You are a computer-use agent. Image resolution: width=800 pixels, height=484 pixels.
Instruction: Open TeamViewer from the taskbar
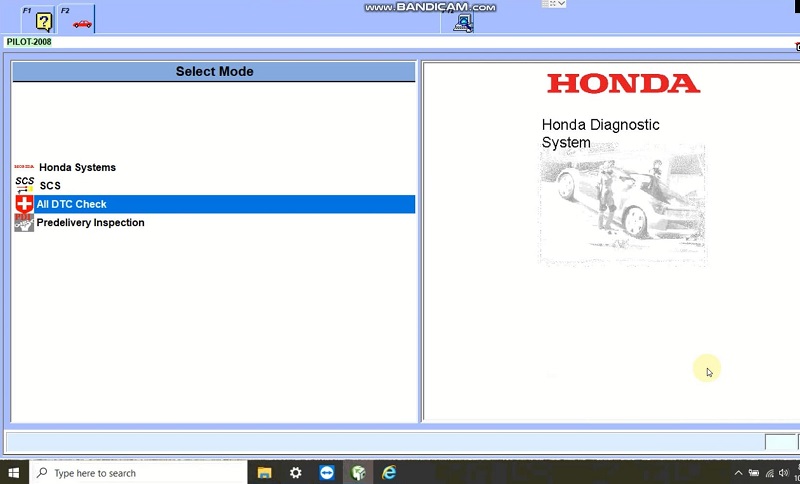click(x=327, y=473)
